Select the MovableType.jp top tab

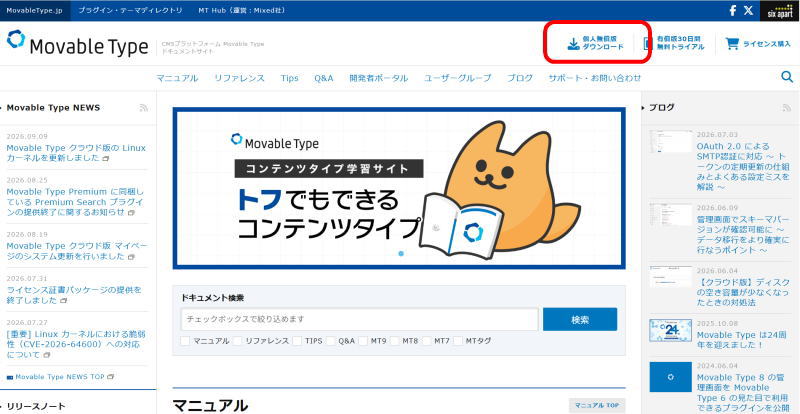coord(35,10)
